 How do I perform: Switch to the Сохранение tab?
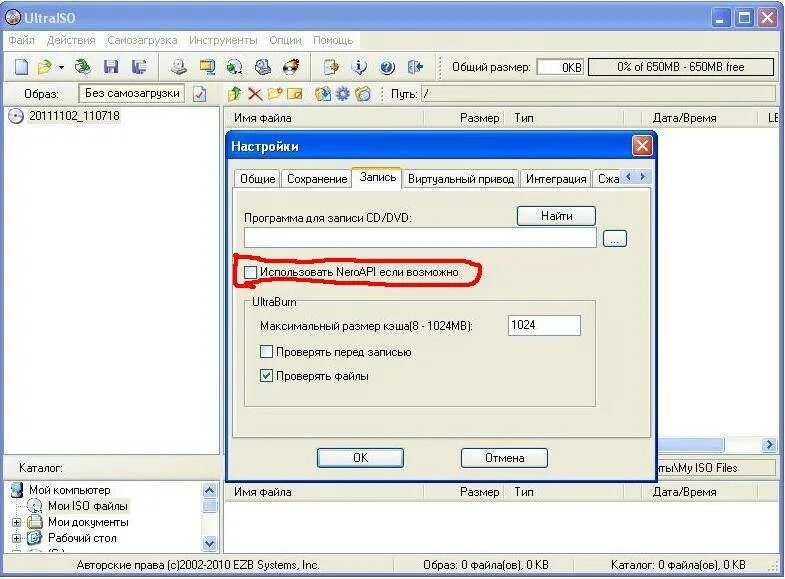click(x=317, y=179)
